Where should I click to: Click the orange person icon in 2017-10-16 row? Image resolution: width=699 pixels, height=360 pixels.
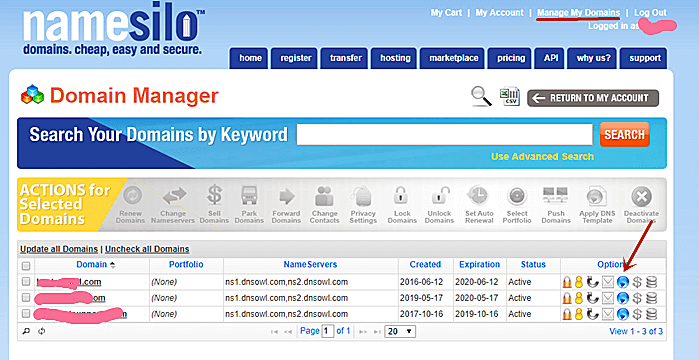pyautogui.click(x=579, y=314)
